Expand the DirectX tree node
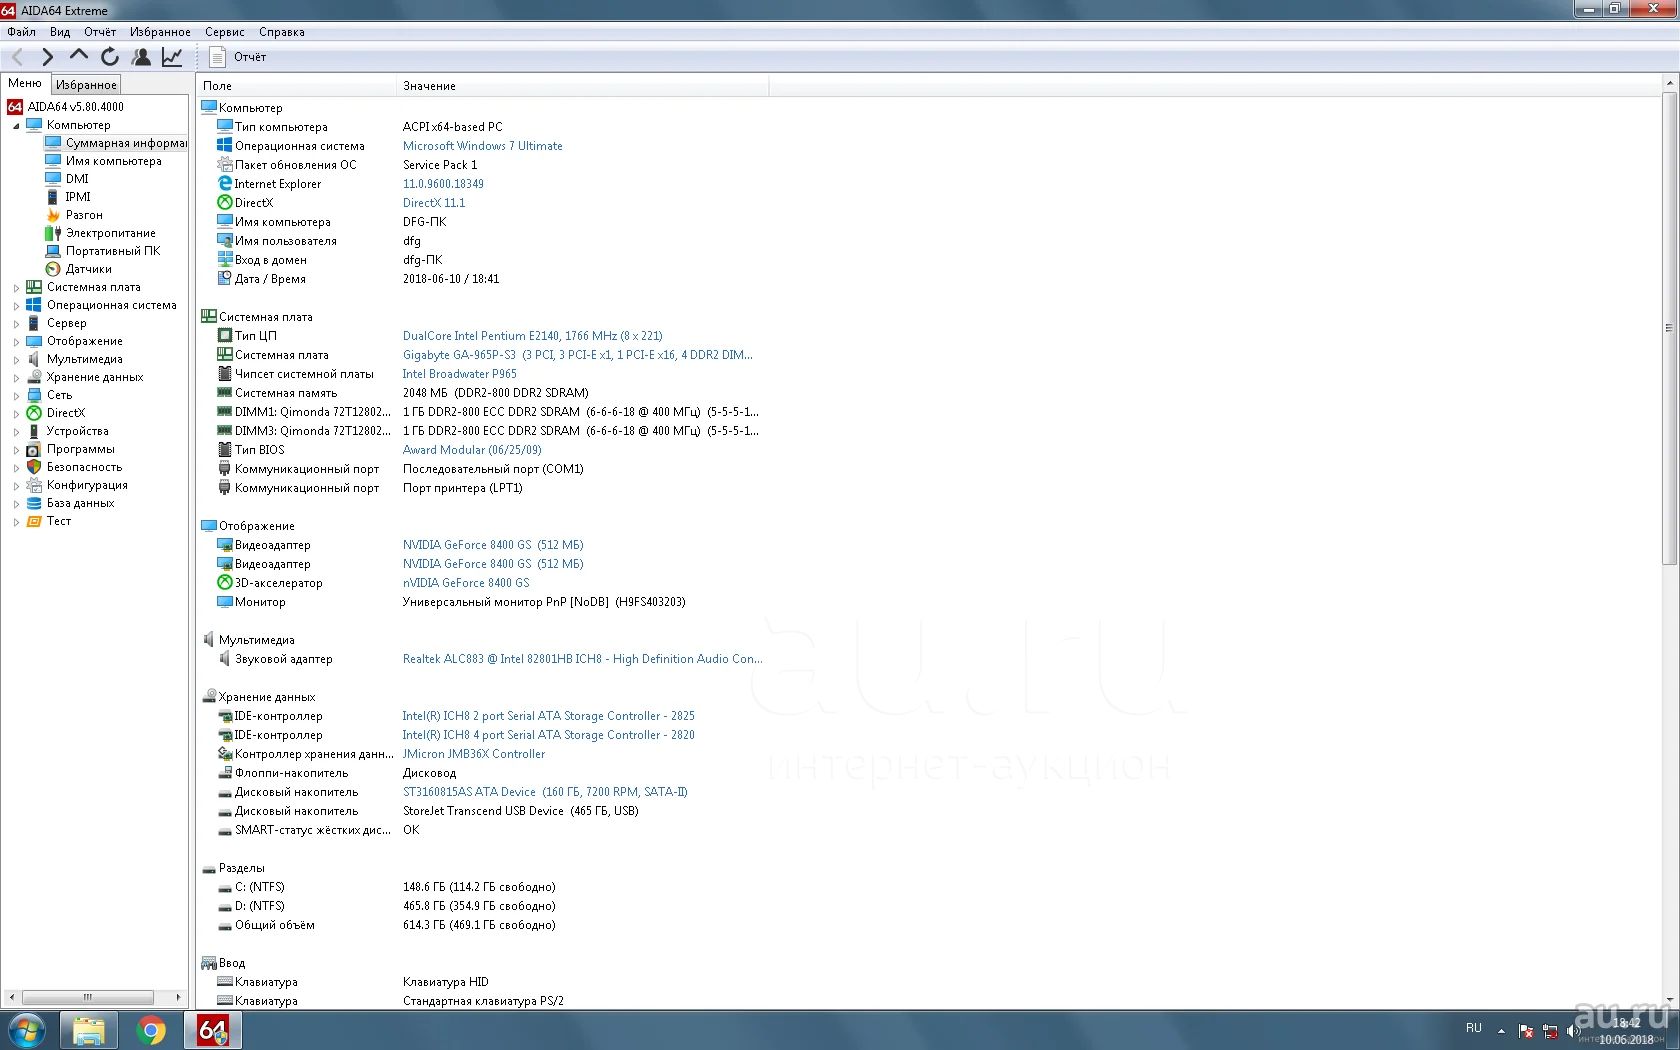Screen dimensions: 1680x1050 point(16,414)
